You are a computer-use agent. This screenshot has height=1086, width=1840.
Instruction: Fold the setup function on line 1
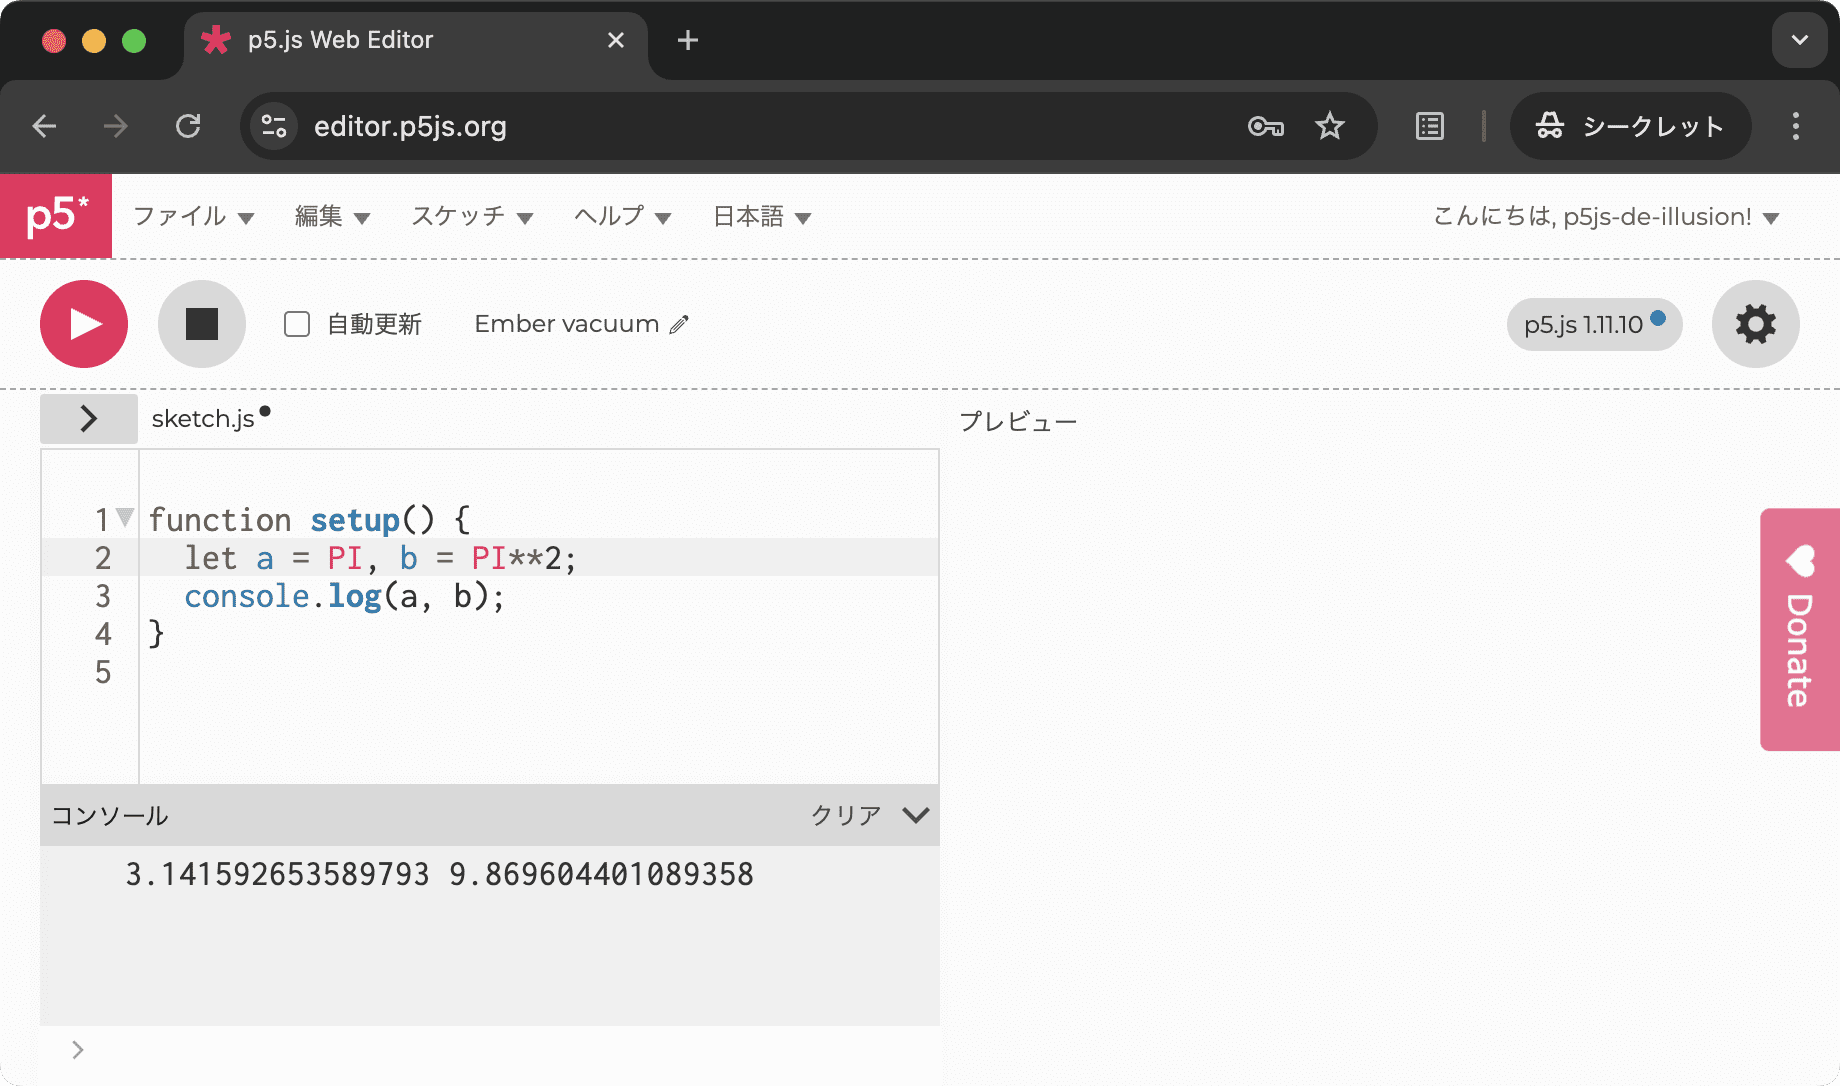(x=125, y=517)
